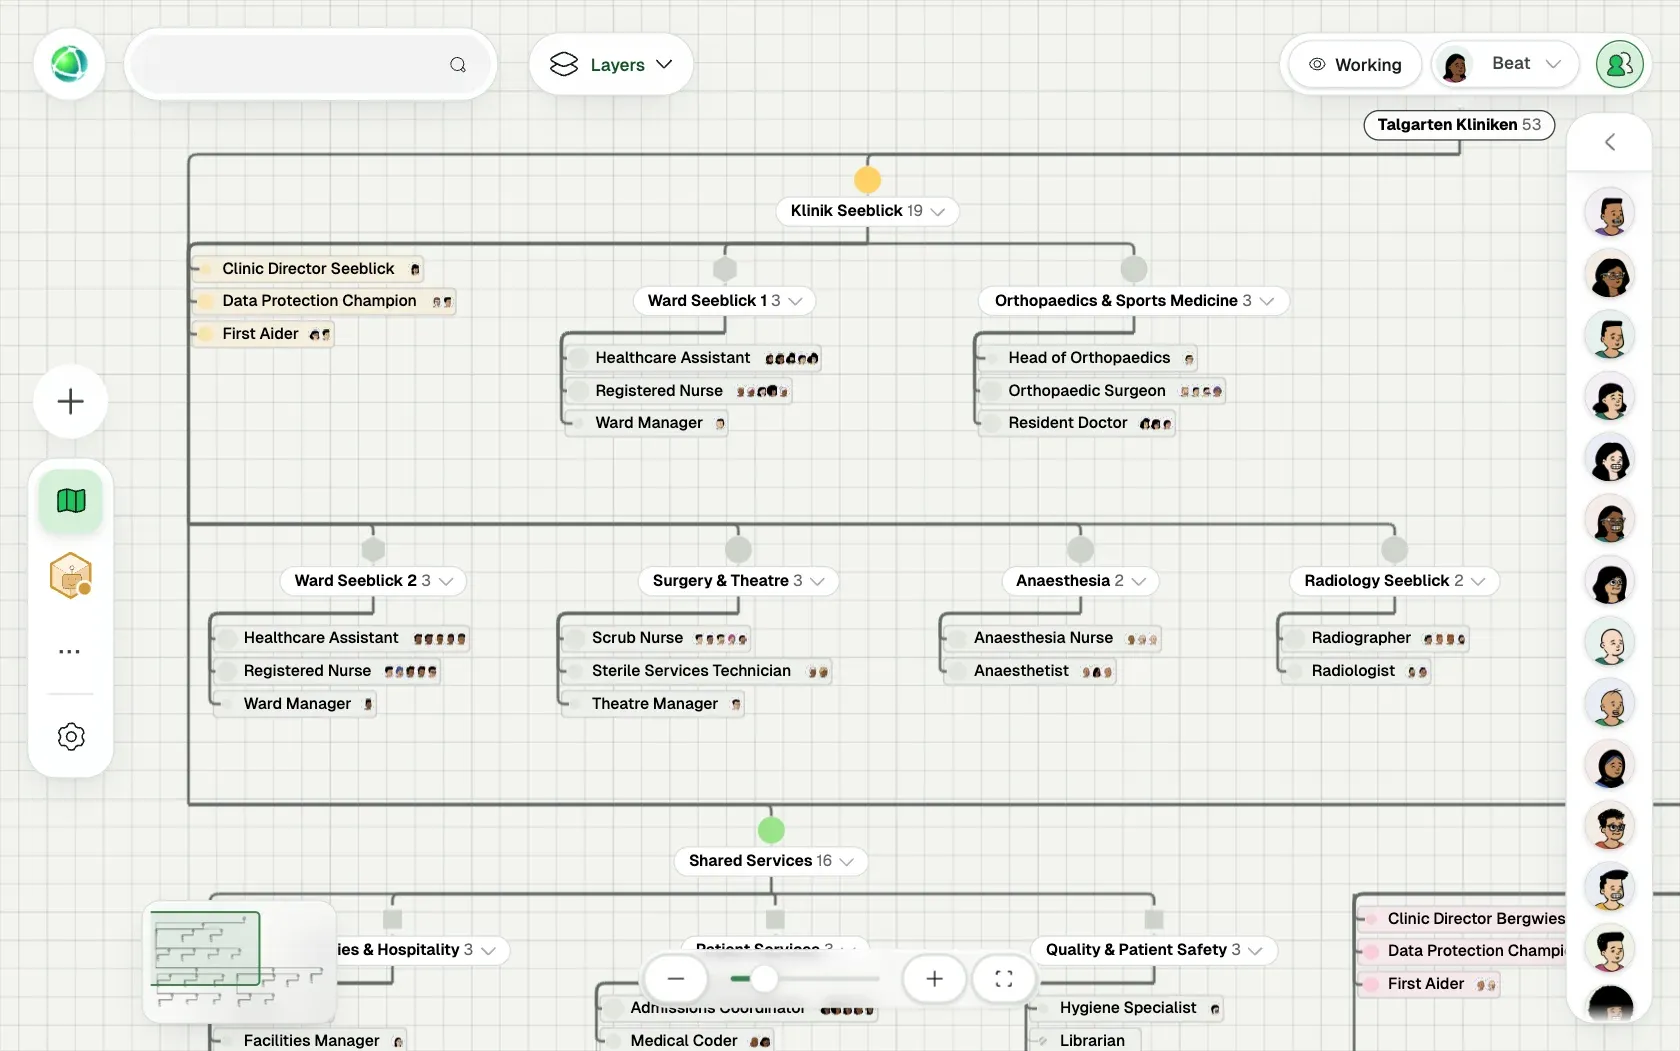Click the yellow Klinik Seeblick circle node
Image resolution: width=1680 pixels, height=1051 pixels.
point(867,180)
